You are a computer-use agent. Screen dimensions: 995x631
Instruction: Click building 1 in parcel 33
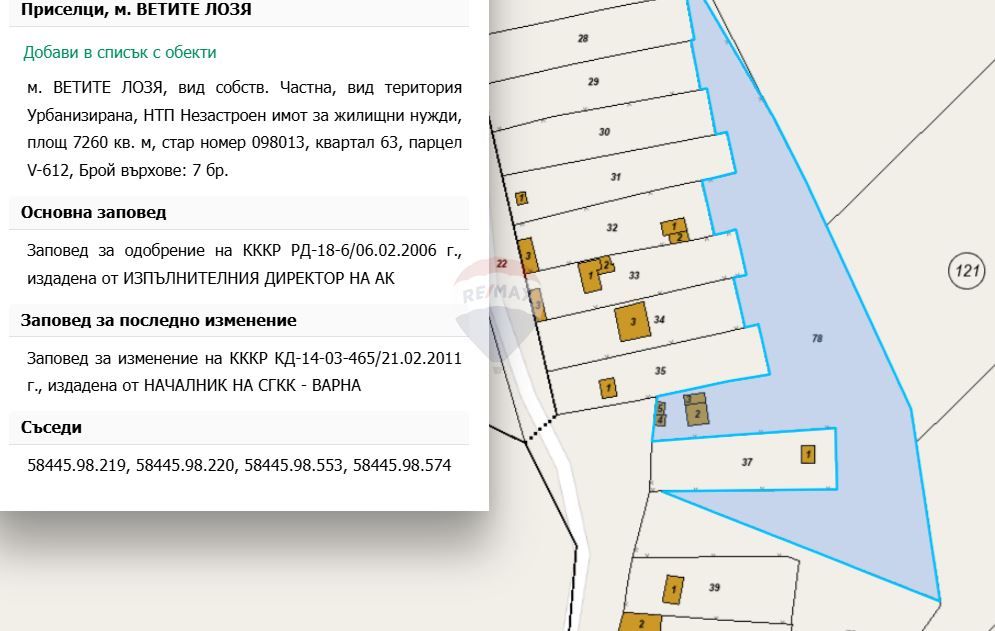point(590,276)
